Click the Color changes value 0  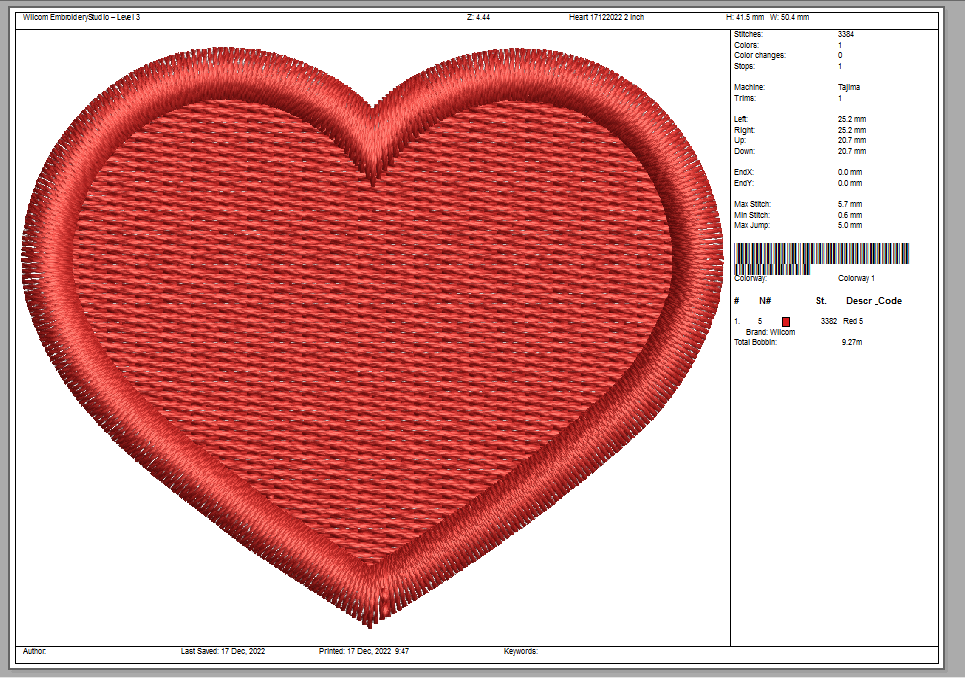coord(840,55)
